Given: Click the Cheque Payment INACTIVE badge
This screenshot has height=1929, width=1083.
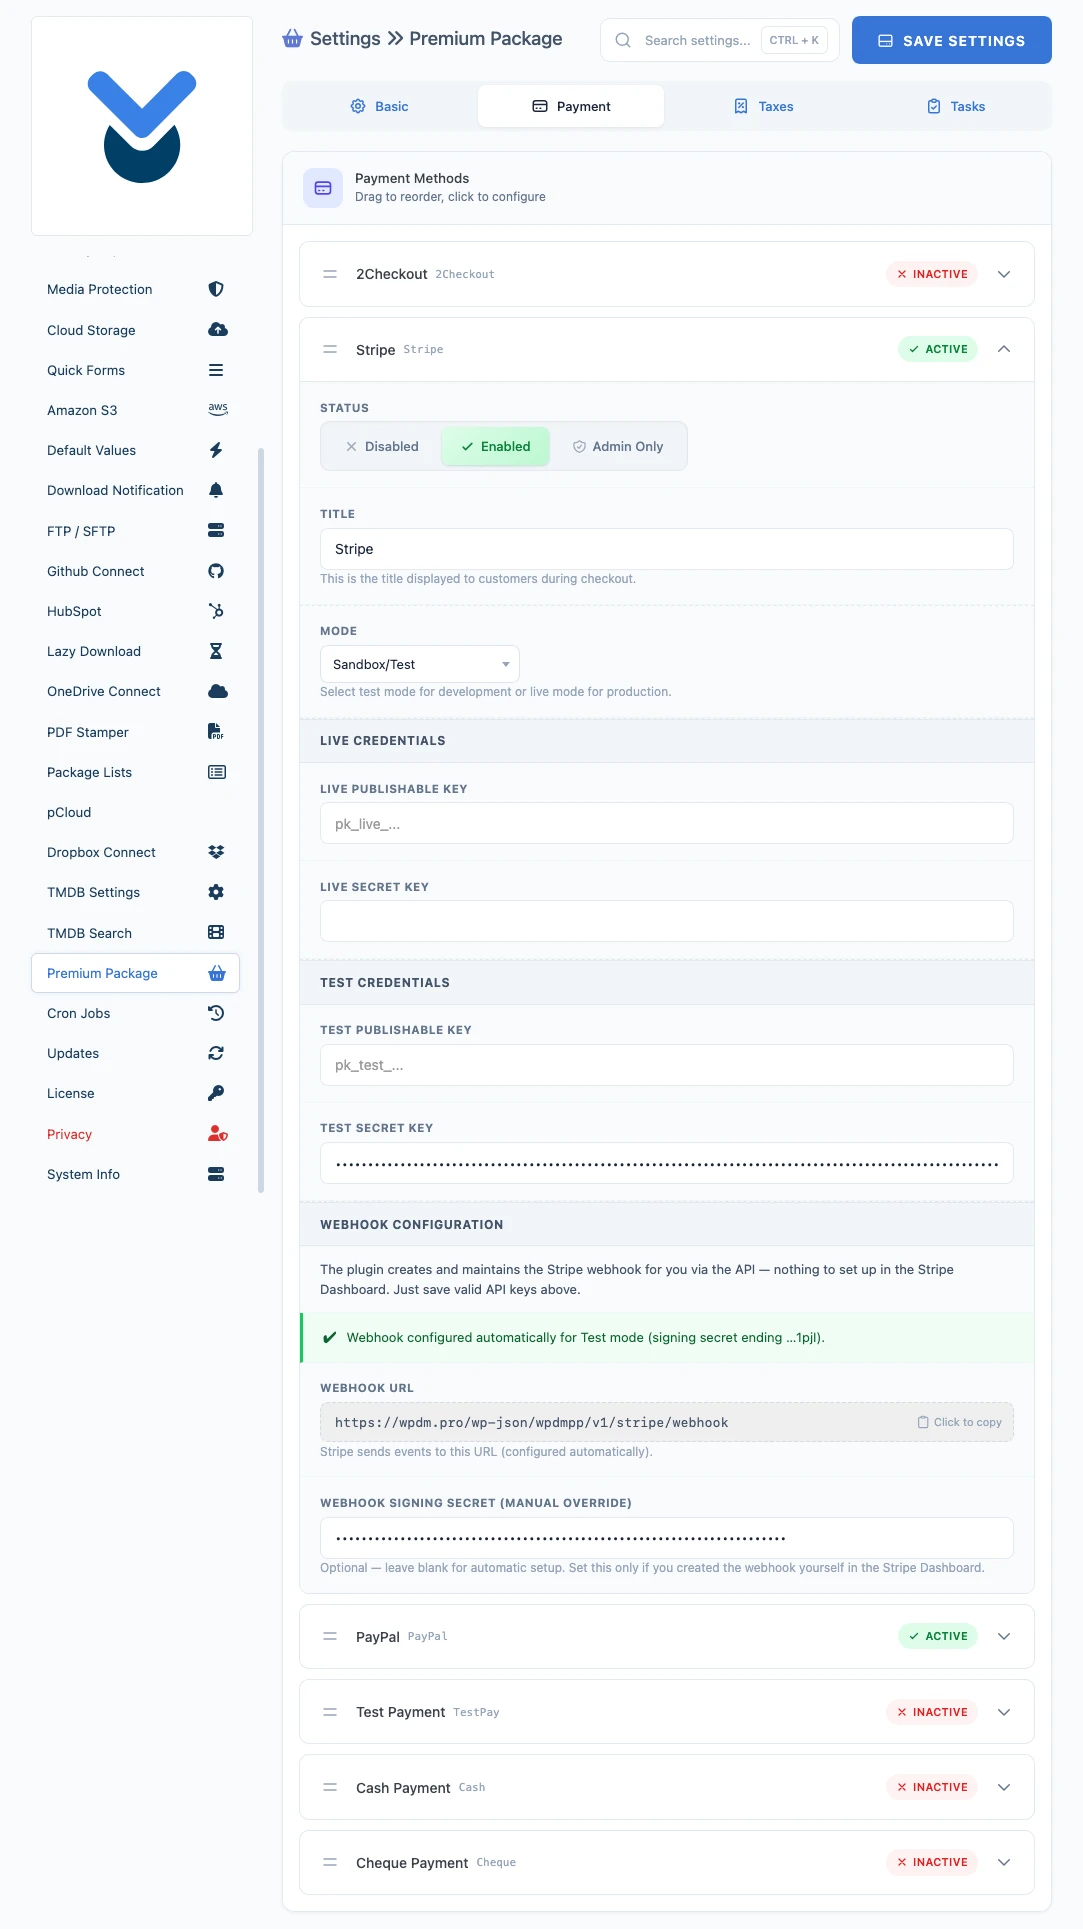Looking at the screenshot, I should point(932,1862).
